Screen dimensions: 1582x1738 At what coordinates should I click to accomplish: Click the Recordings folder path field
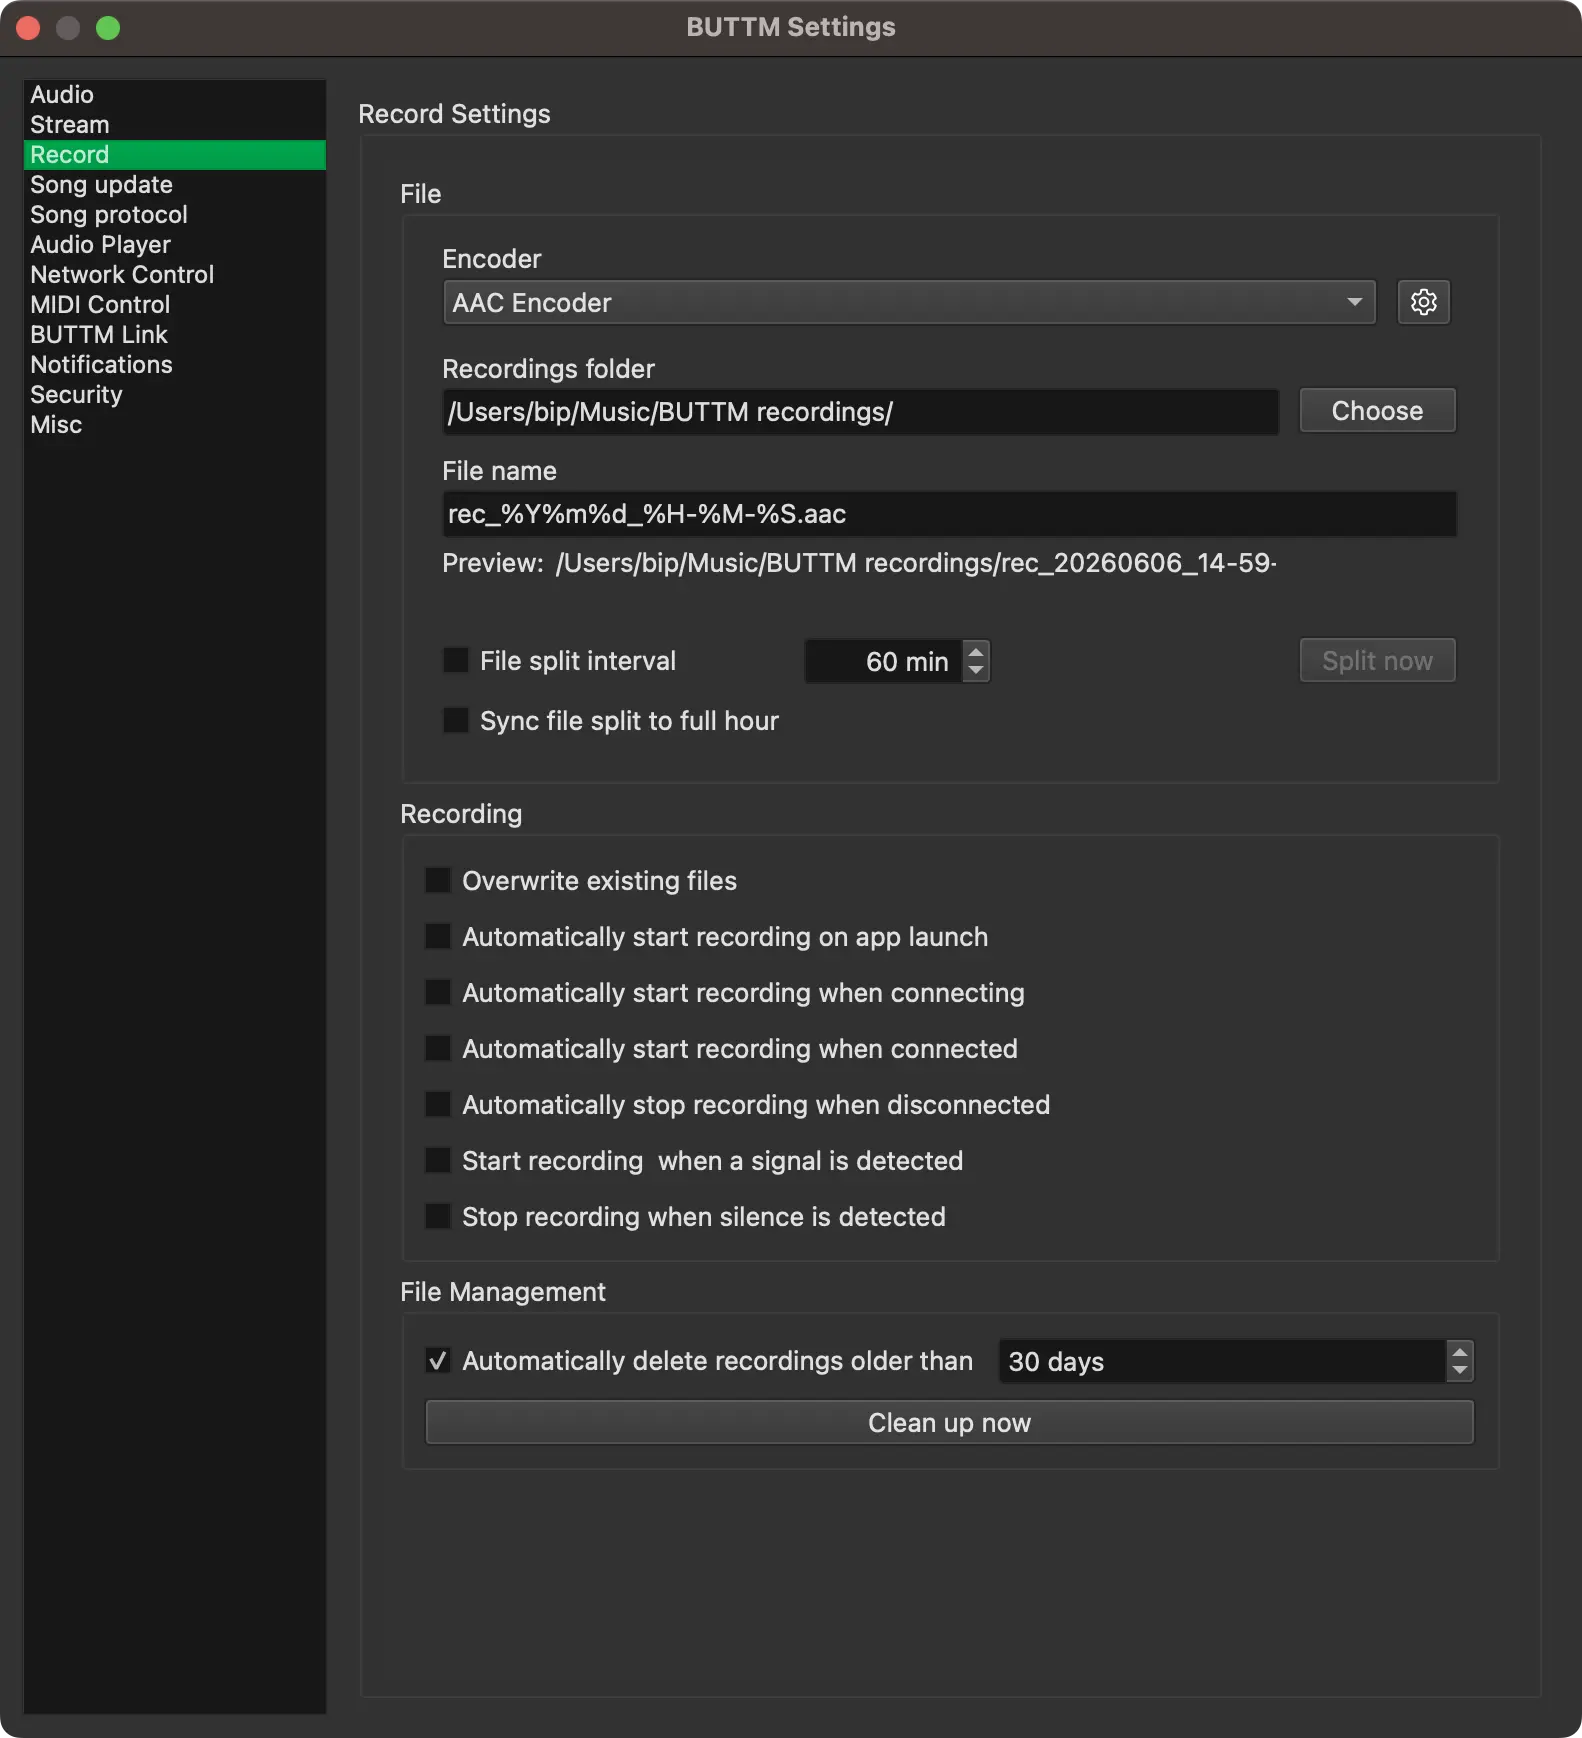(860, 412)
